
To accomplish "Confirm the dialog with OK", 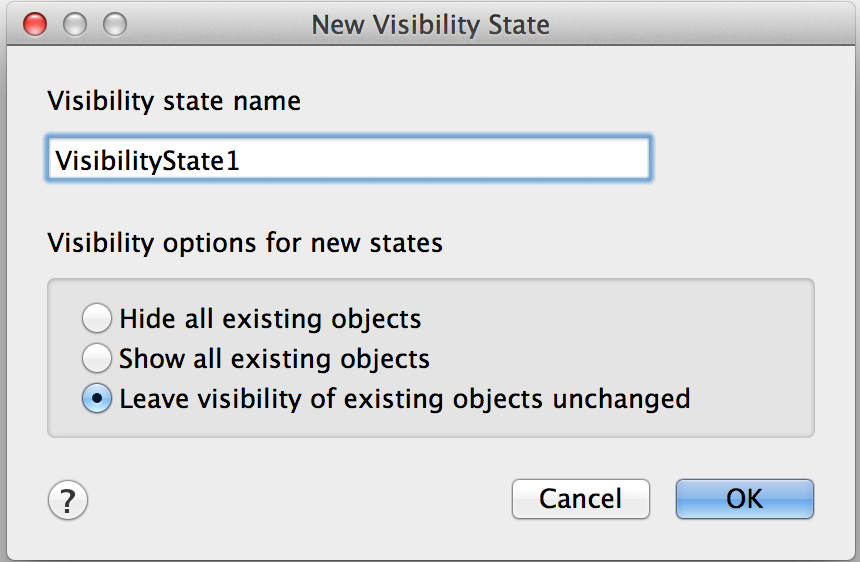I will (744, 499).
